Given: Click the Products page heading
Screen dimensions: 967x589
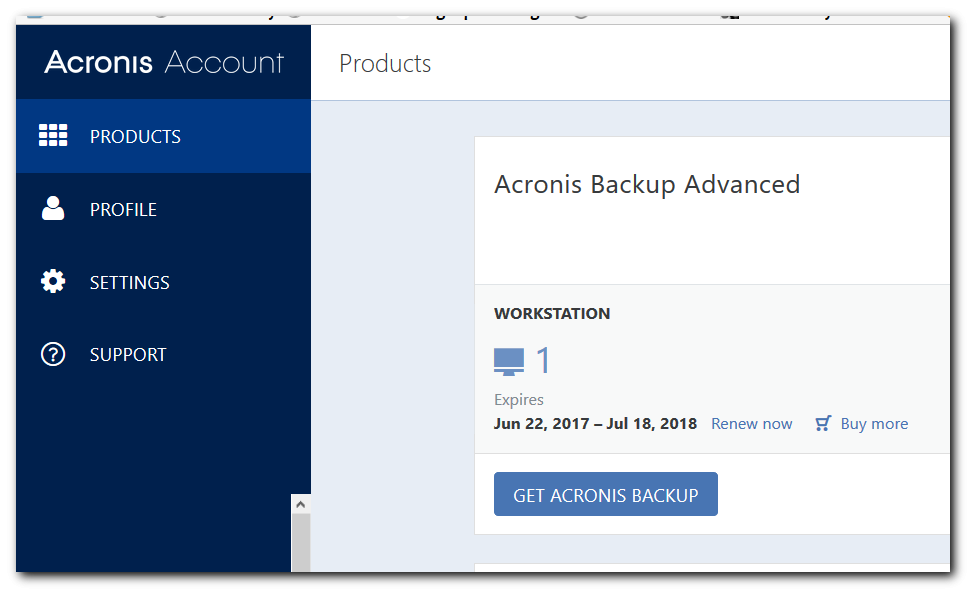Looking at the screenshot, I should coord(384,62).
